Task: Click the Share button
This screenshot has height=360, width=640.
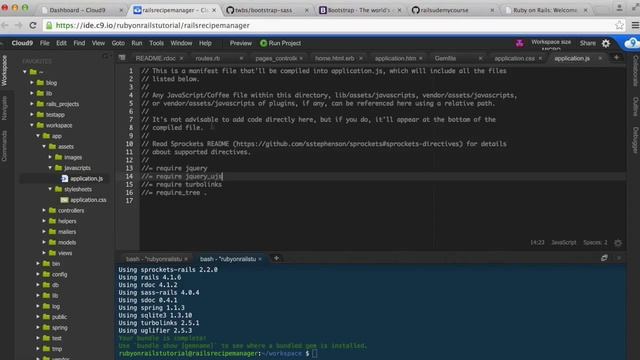Action: [588, 43]
